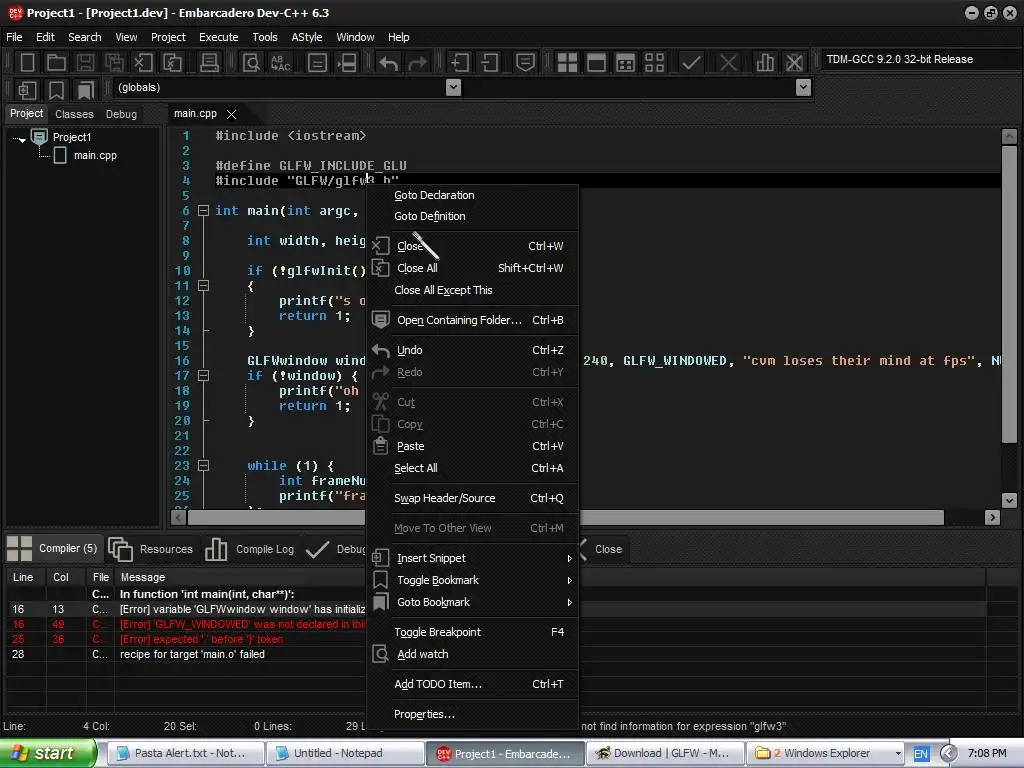Collapse the code fold at line 6
Viewport: 1024px width, 768px height.
click(x=203, y=211)
